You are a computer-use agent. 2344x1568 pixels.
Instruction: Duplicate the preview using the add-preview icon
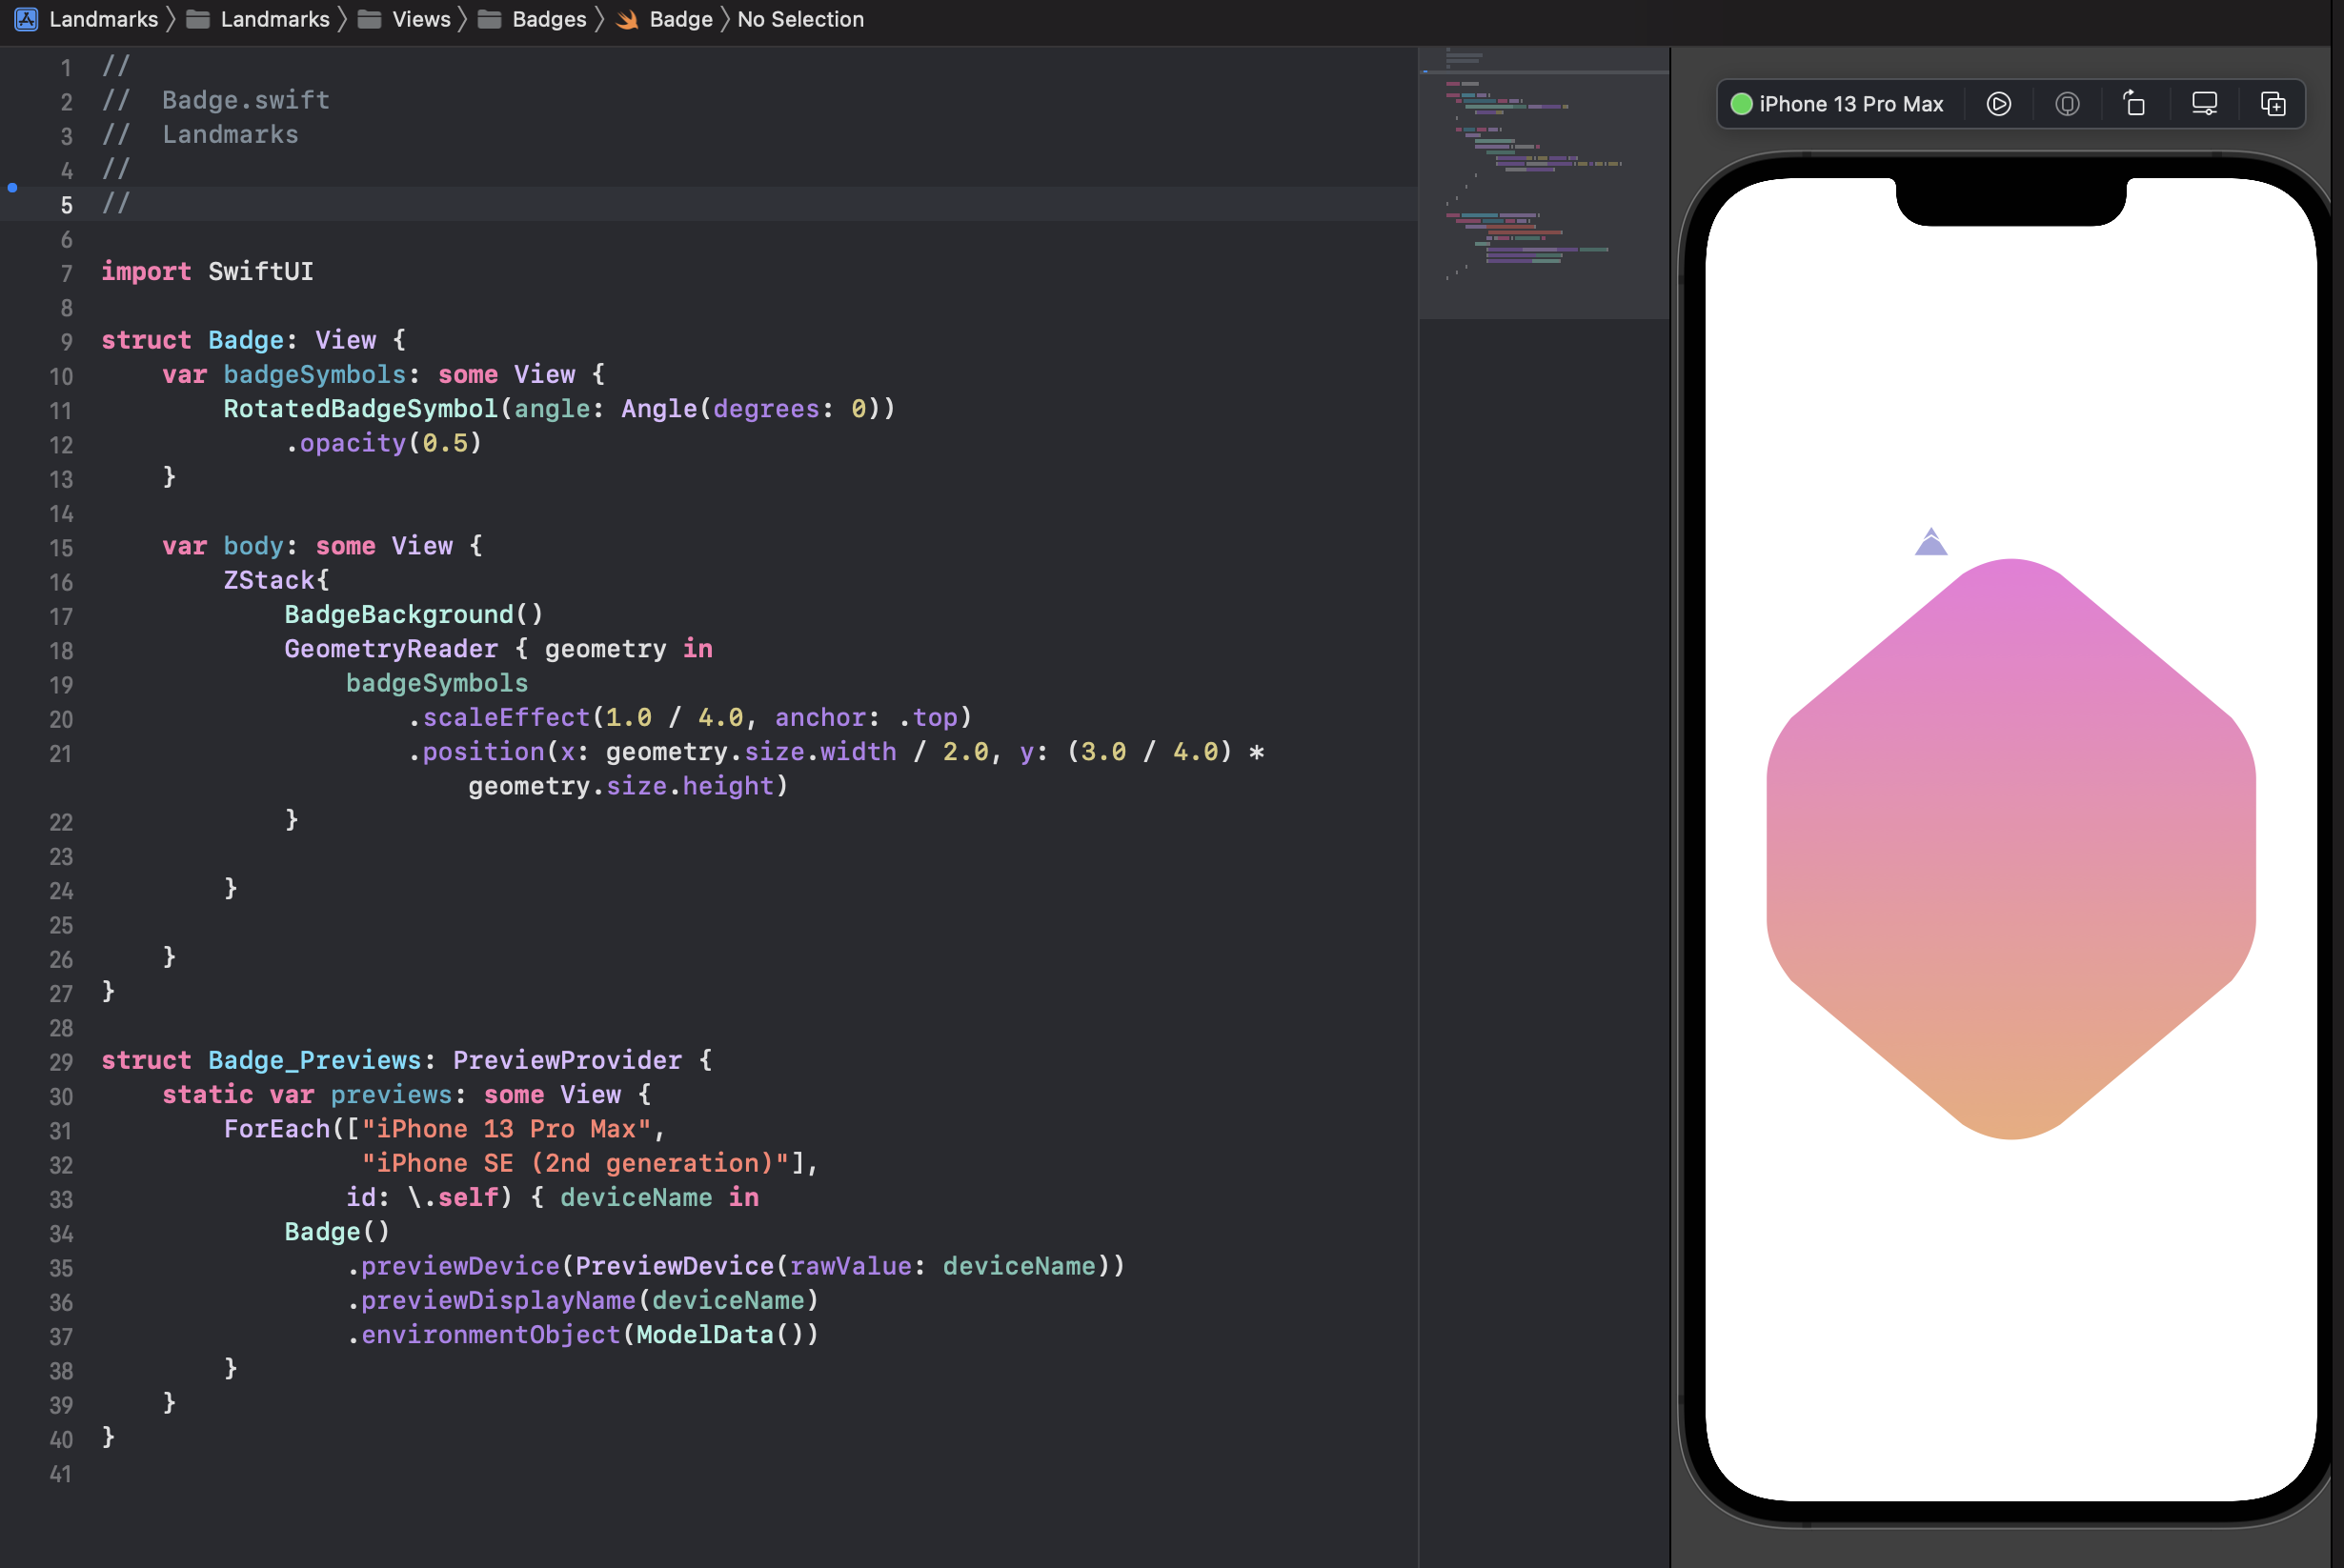click(x=2271, y=103)
